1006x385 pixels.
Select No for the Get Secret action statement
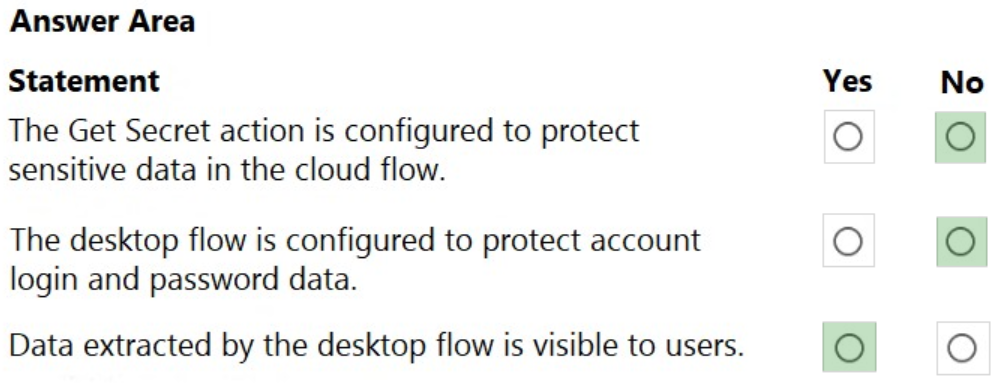coord(960,137)
